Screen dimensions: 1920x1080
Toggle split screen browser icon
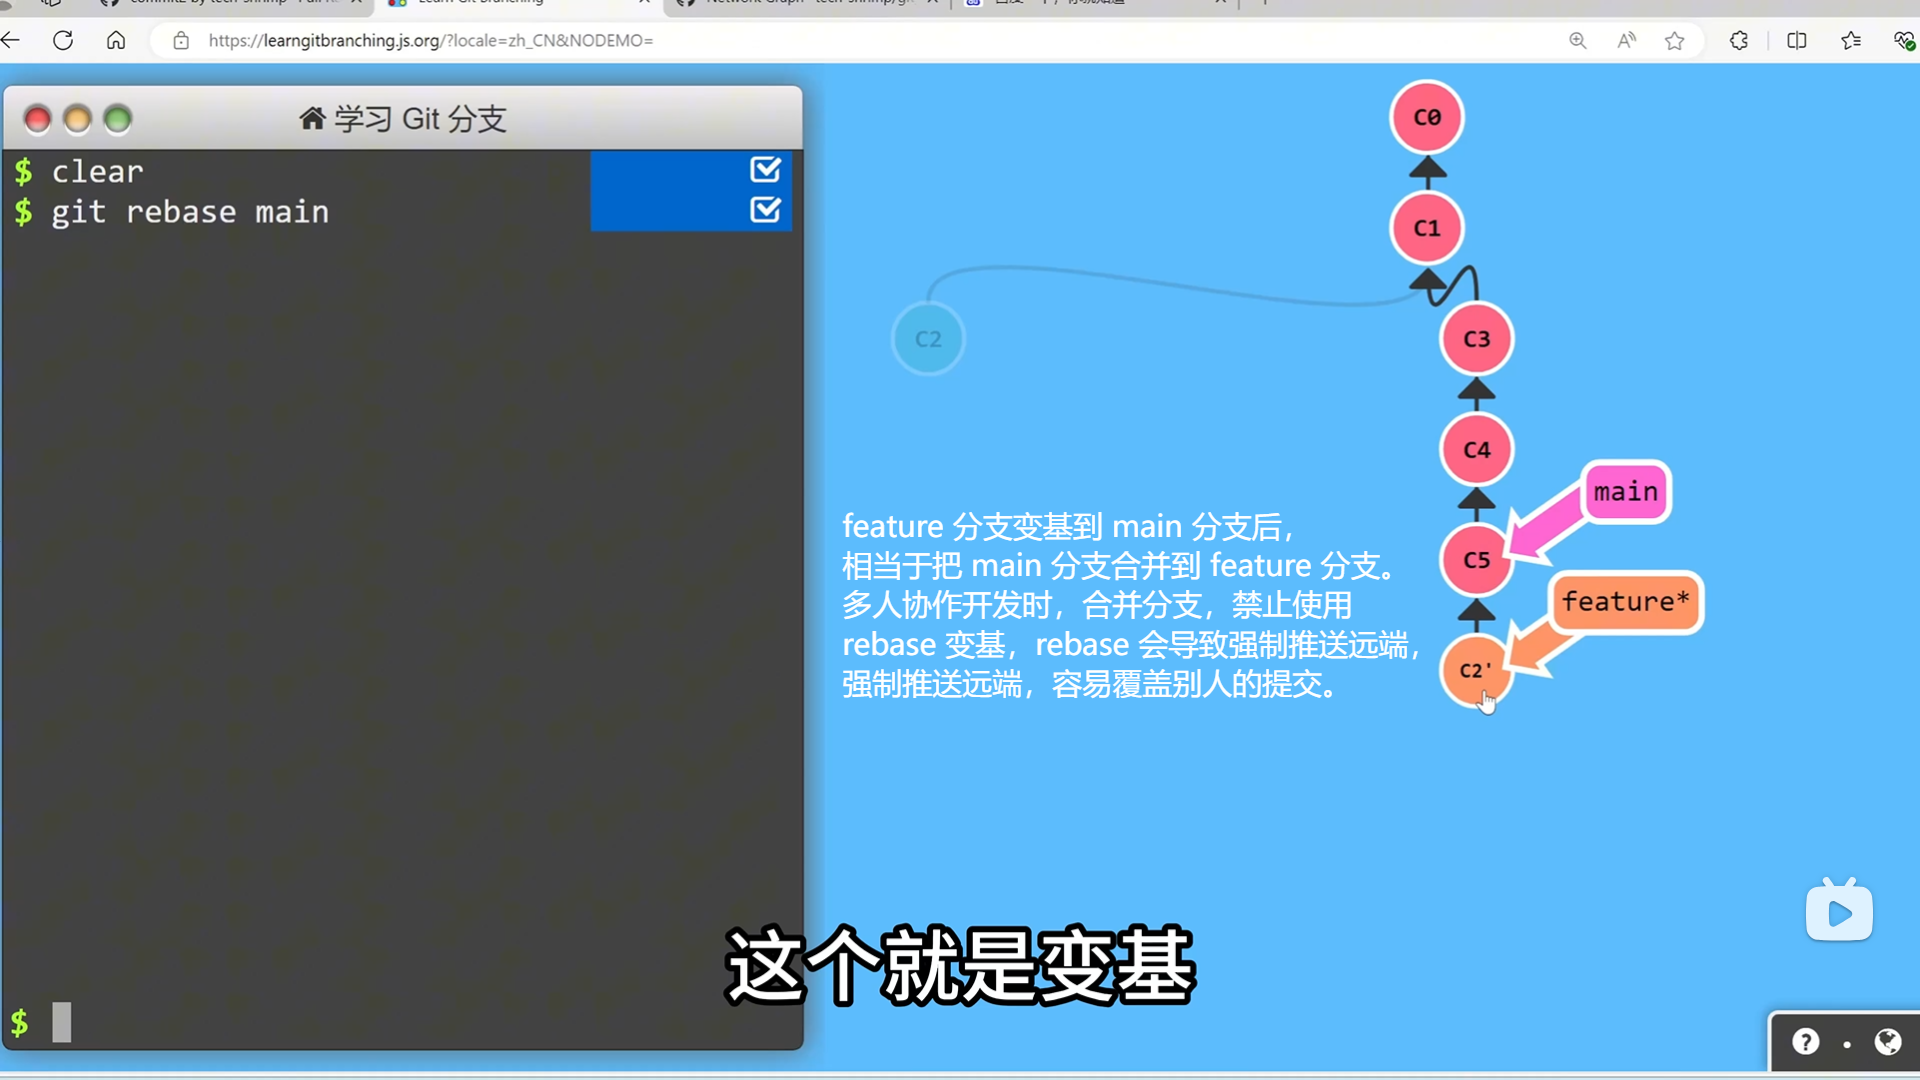tap(1796, 40)
